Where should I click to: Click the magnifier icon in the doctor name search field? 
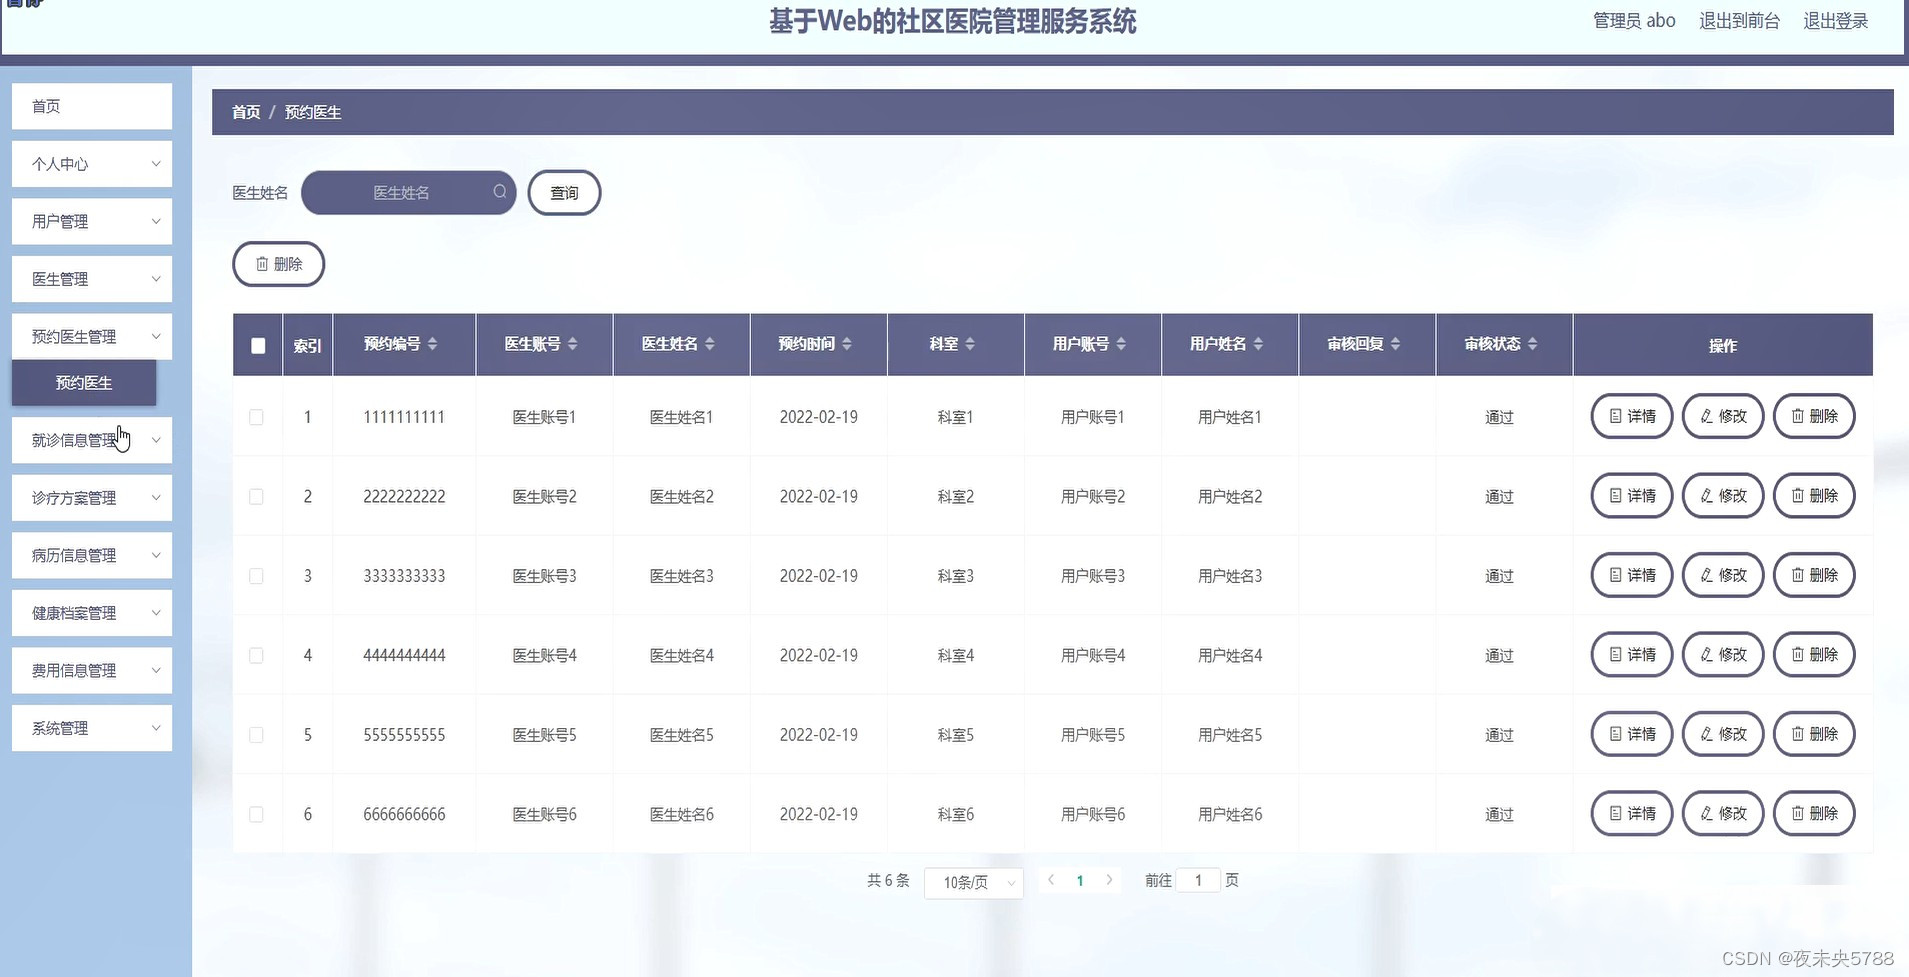point(498,192)
